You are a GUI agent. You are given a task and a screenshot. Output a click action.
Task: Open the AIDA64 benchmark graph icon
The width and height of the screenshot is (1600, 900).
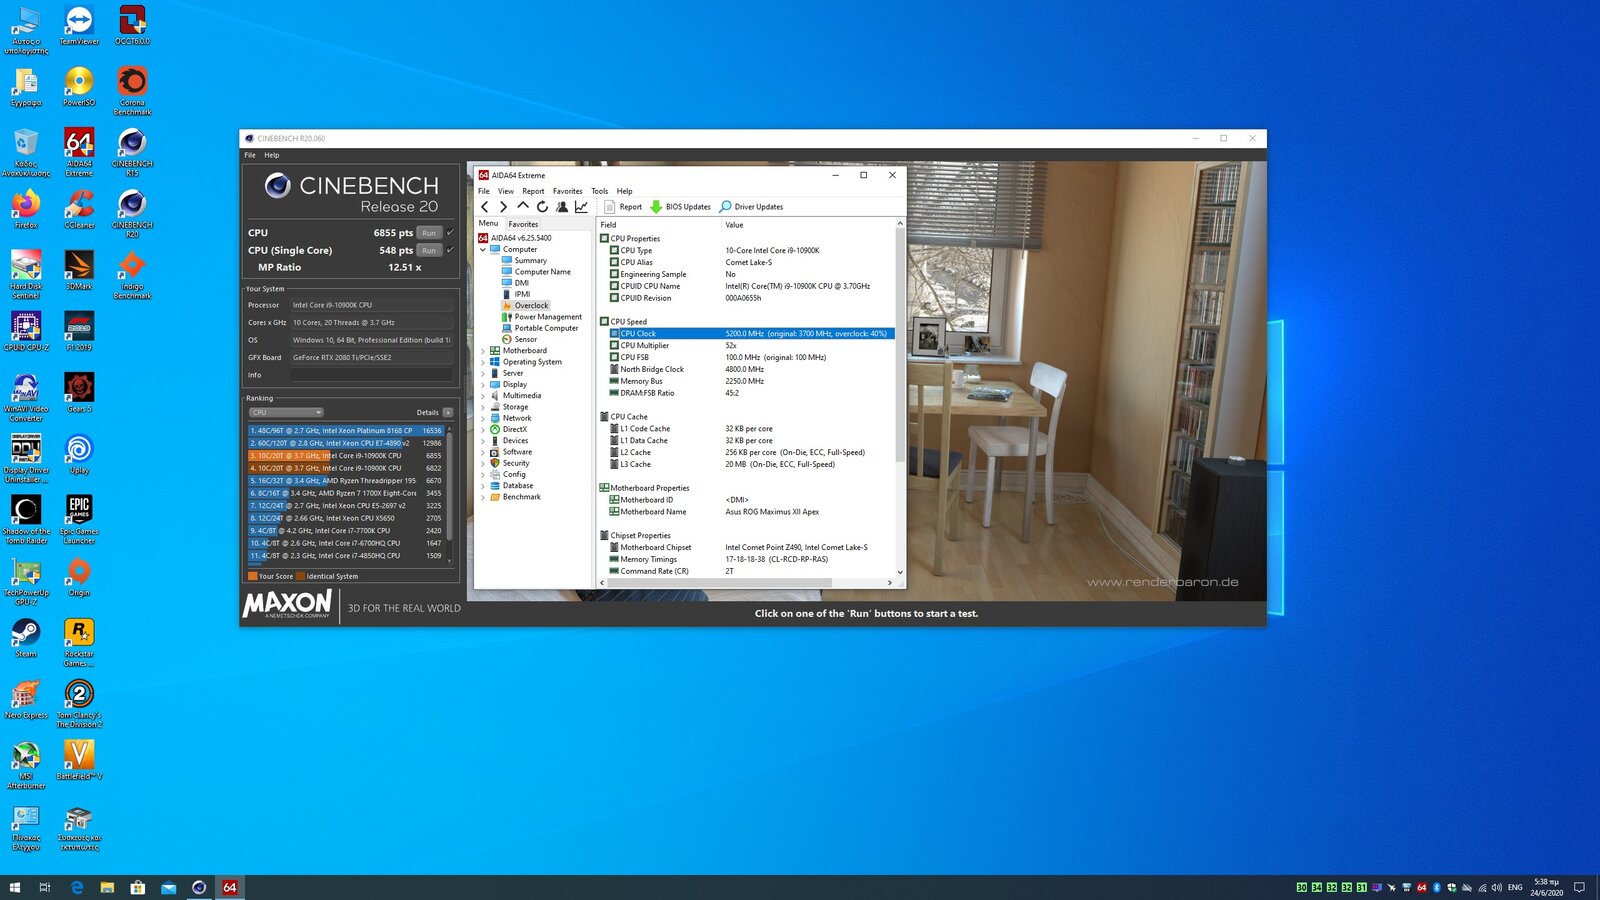coord(581,207)
